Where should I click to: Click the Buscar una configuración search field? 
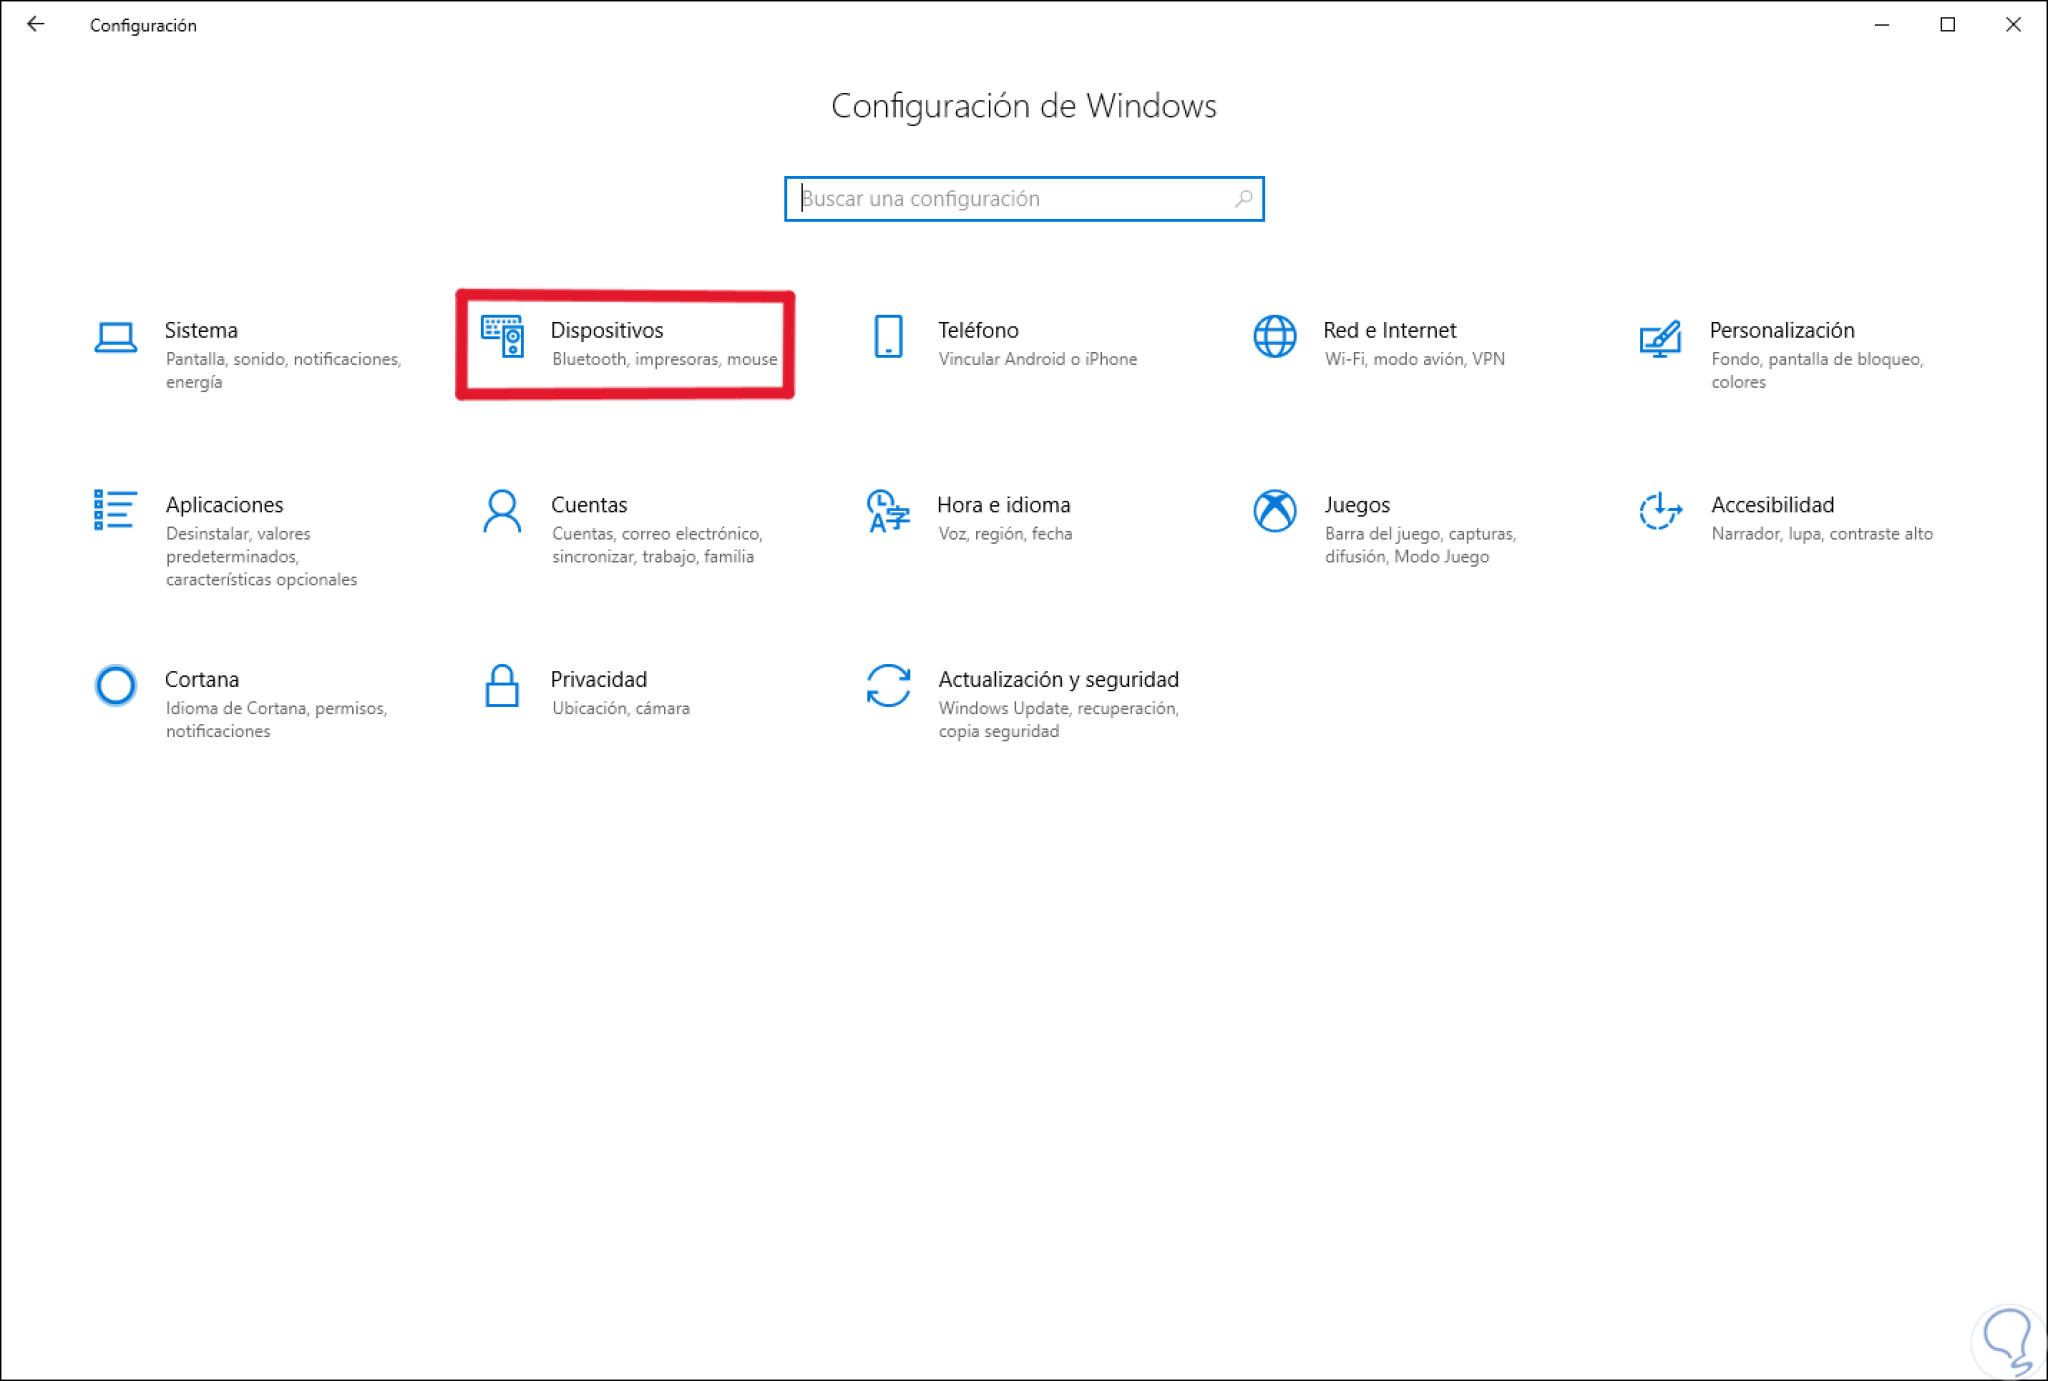coord(1000,198)
